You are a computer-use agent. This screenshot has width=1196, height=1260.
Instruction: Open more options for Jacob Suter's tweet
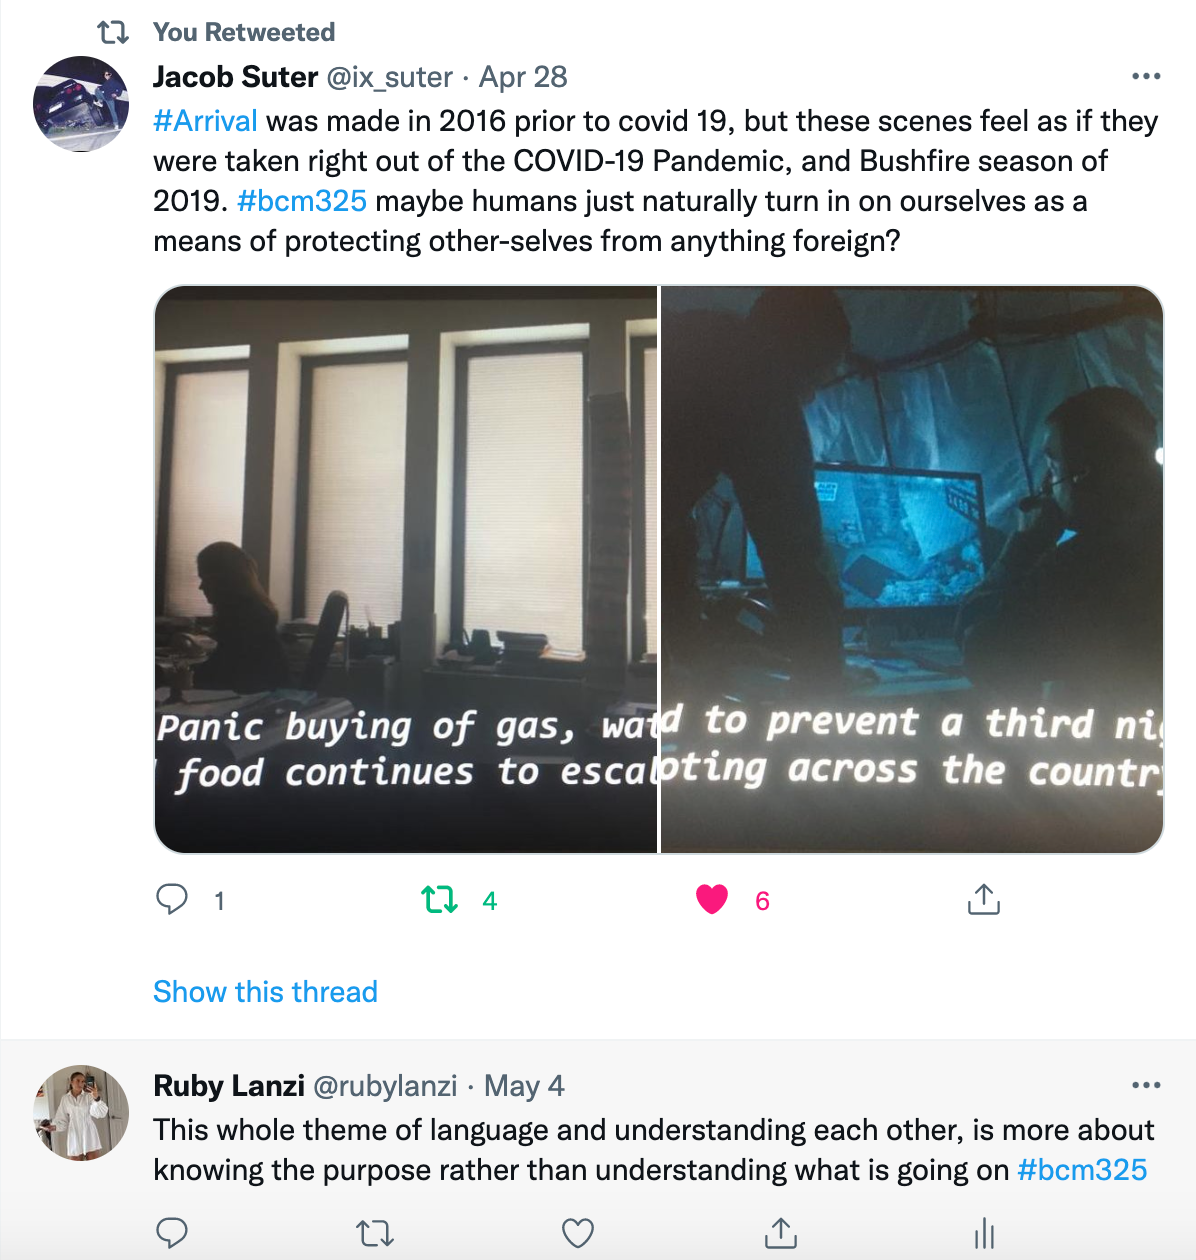pos(1146,76)
